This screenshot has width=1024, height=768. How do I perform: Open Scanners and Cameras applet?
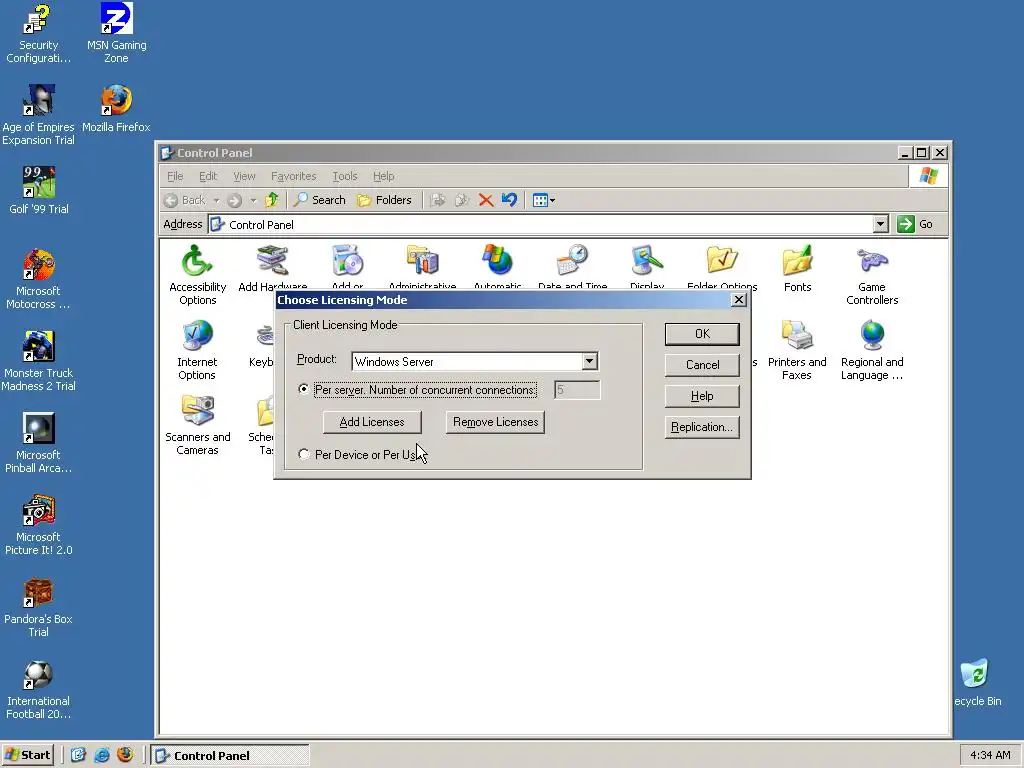pos(197,425)
